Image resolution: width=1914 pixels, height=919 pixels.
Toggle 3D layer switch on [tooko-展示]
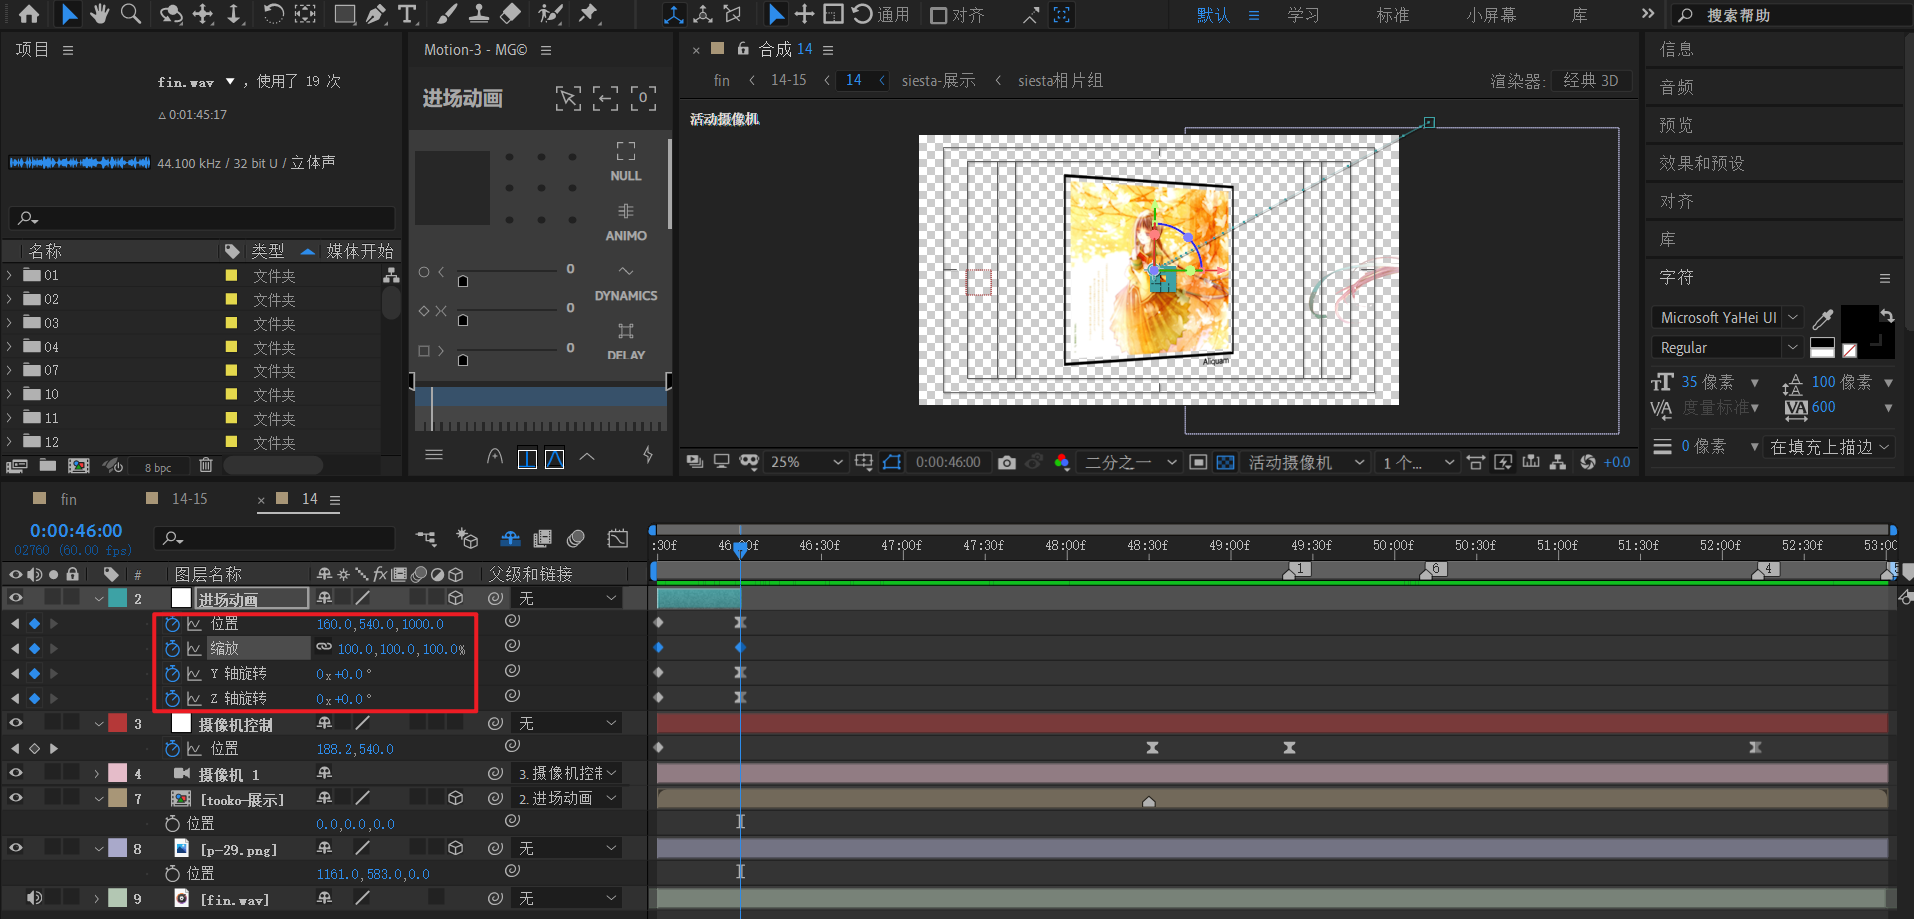click(456, 798)
